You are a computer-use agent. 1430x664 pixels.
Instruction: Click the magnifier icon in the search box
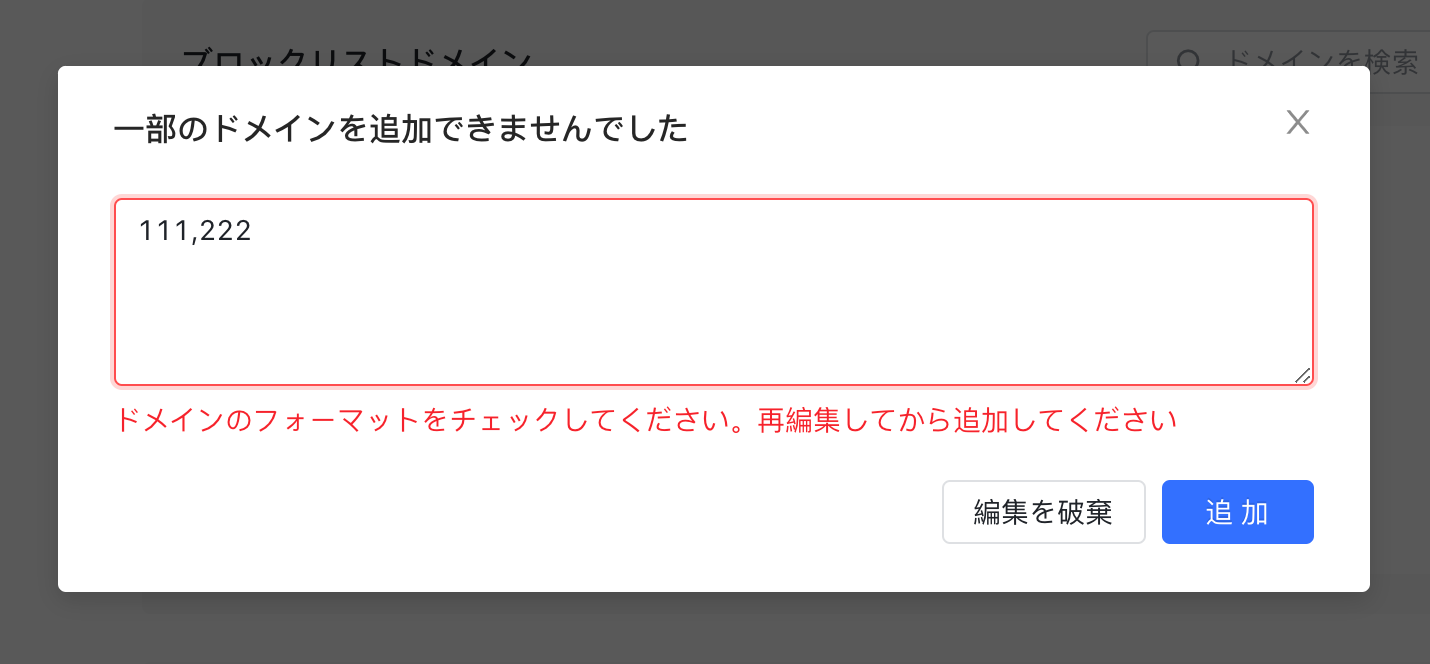1188,62
